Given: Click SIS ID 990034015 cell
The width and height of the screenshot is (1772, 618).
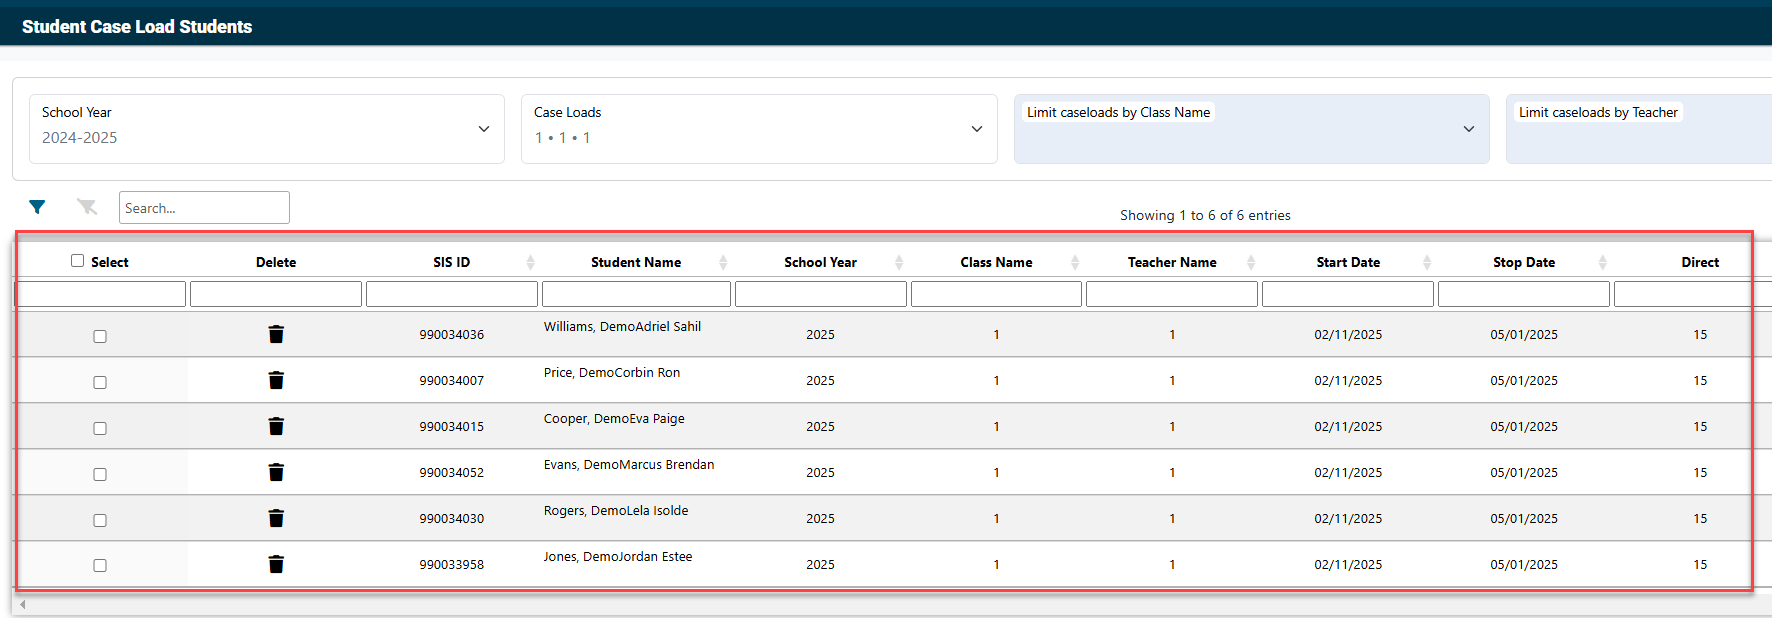Looking at the screenshot, I should [452, 427].
